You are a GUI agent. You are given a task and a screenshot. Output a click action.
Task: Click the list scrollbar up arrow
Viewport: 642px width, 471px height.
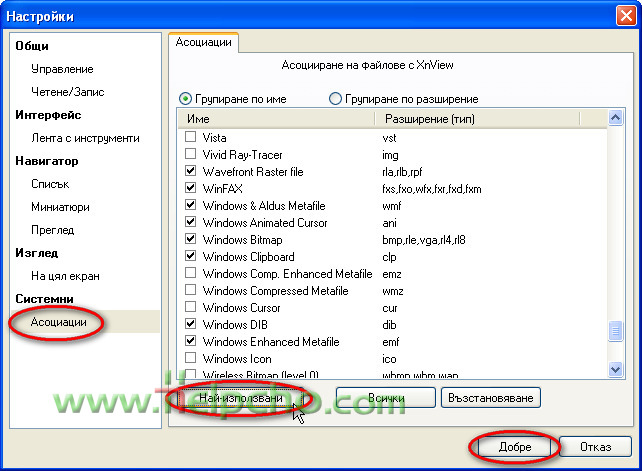615,118
